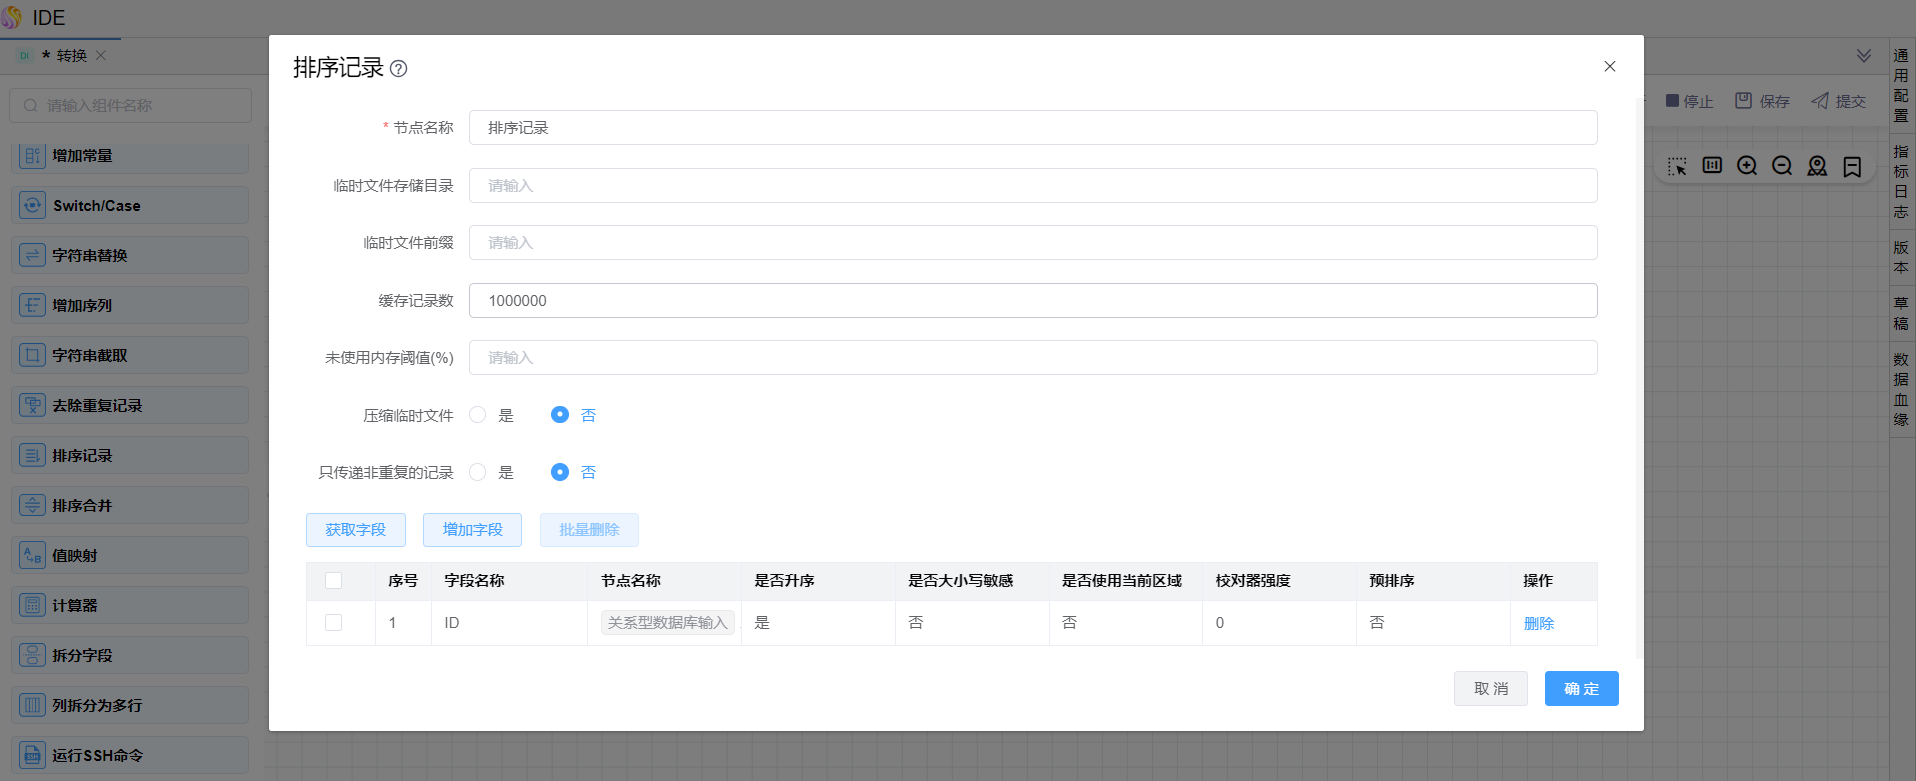1916x781 pixels.
Task: Click the save 保存 toolbar icon
Action: click(x=1743, y=101)
